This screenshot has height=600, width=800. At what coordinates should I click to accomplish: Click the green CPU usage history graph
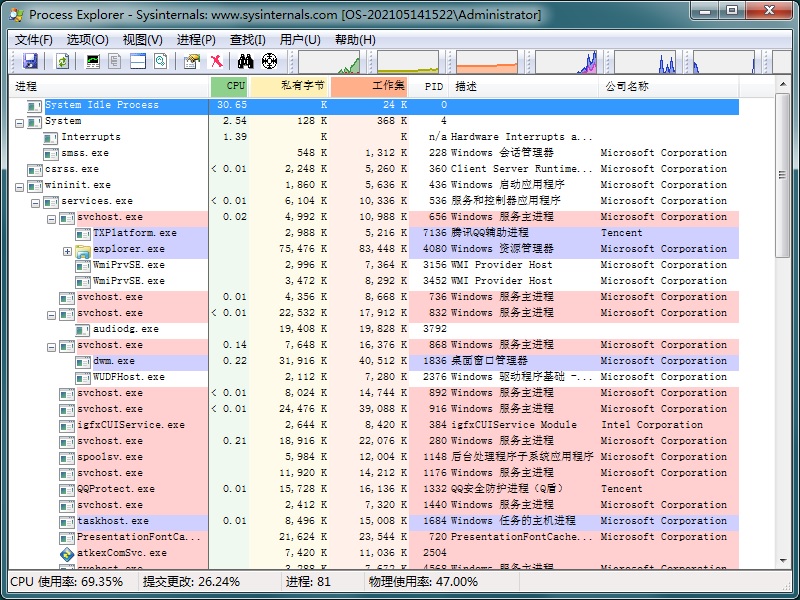coord(329,62)
